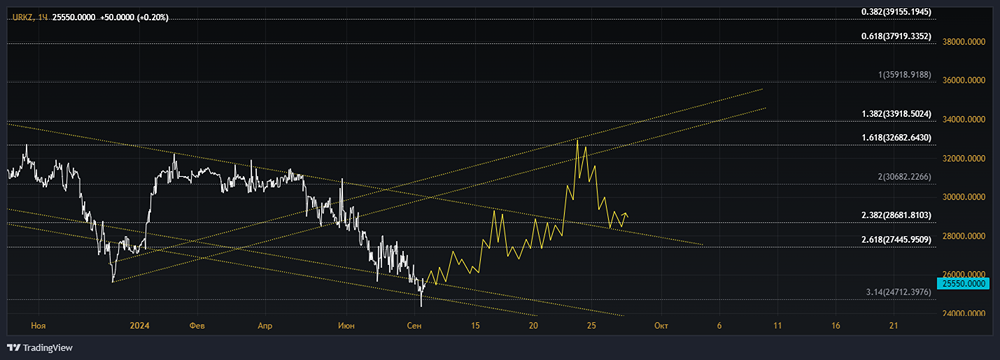Click the 26000.0000 price axis label
Viewport: 1000px width, 360px height.
pos(964,273)
